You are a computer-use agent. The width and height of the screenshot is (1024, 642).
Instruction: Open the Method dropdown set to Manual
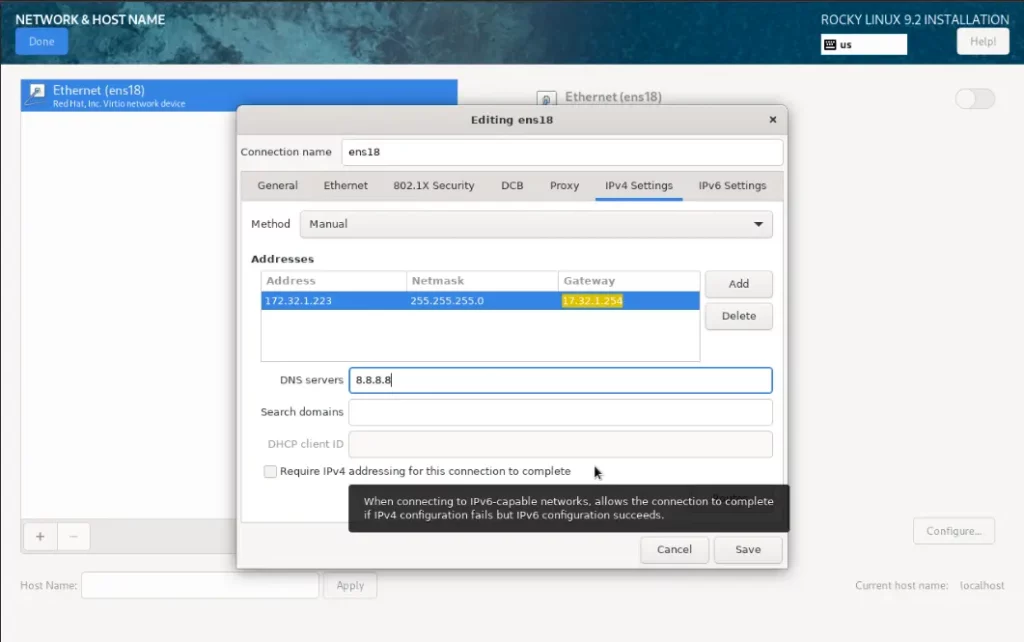[536, 224]
